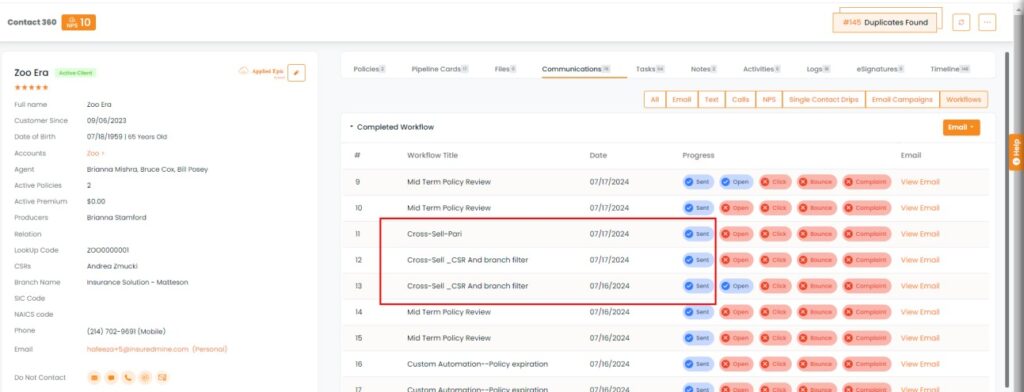Click lookup code ZOO0000001

(x=108, y=250)
